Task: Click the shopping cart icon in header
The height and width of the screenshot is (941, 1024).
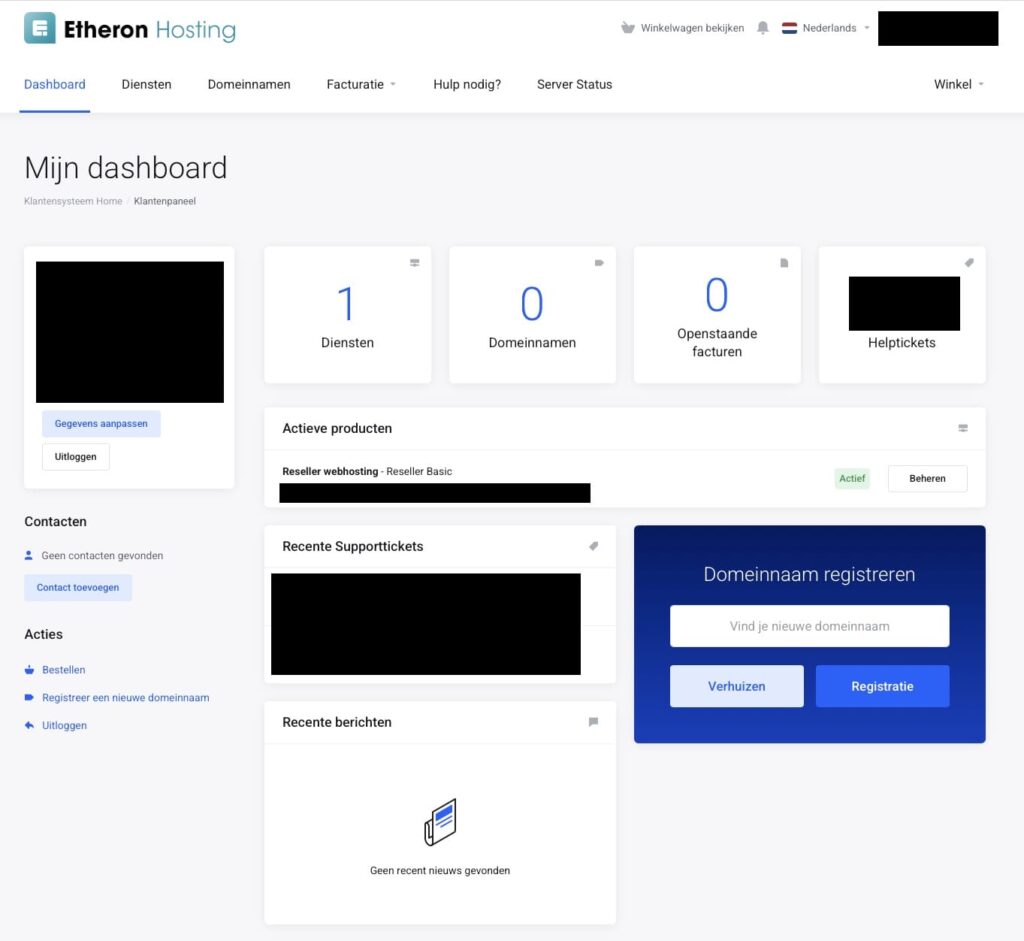Action: tap(628, 27)
